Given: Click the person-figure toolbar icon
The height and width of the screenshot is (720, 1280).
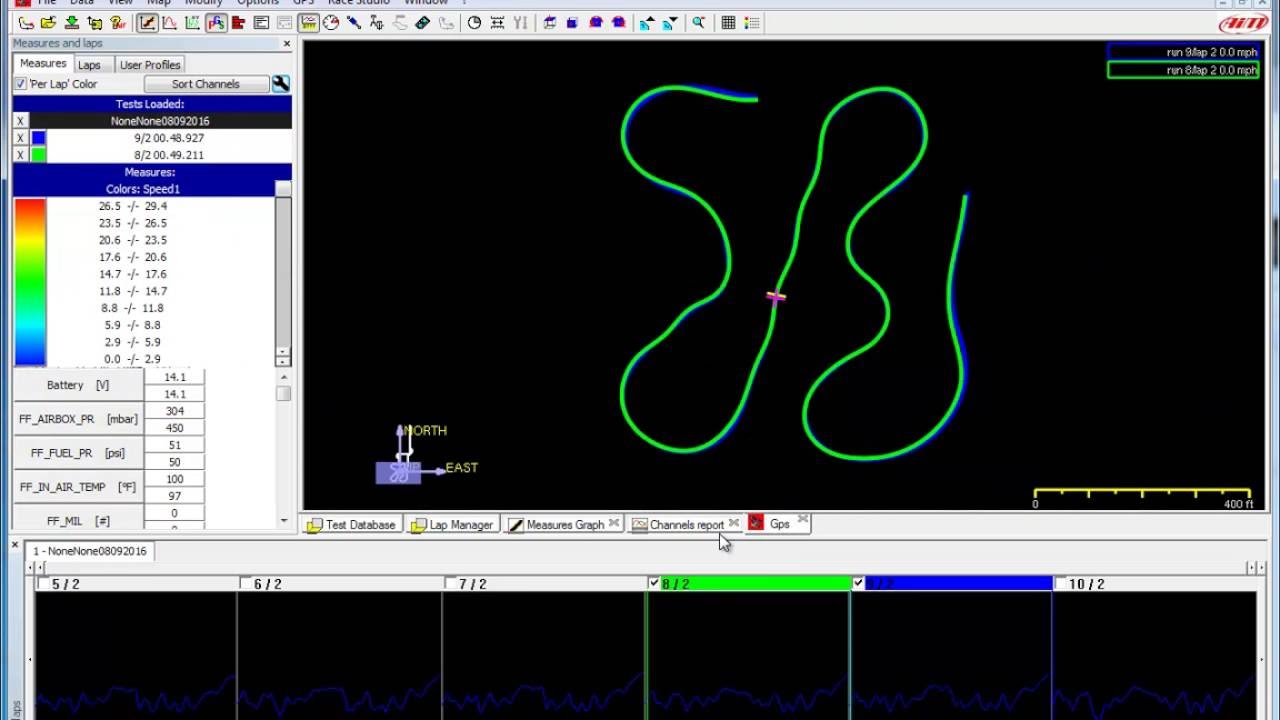Looking at the screenshot, I should [x=376, y=22].
